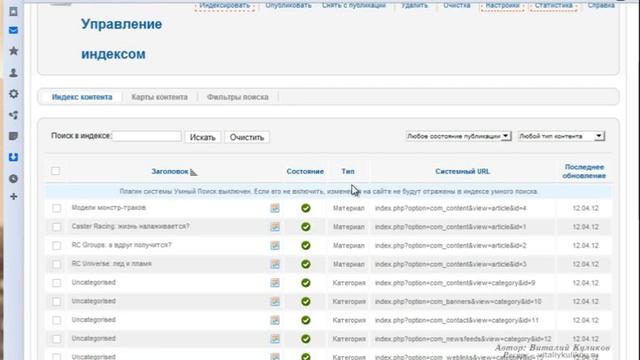Click the URL ending article&id=4
Viewport: 640px width, 360px height.
coord(451,208)
